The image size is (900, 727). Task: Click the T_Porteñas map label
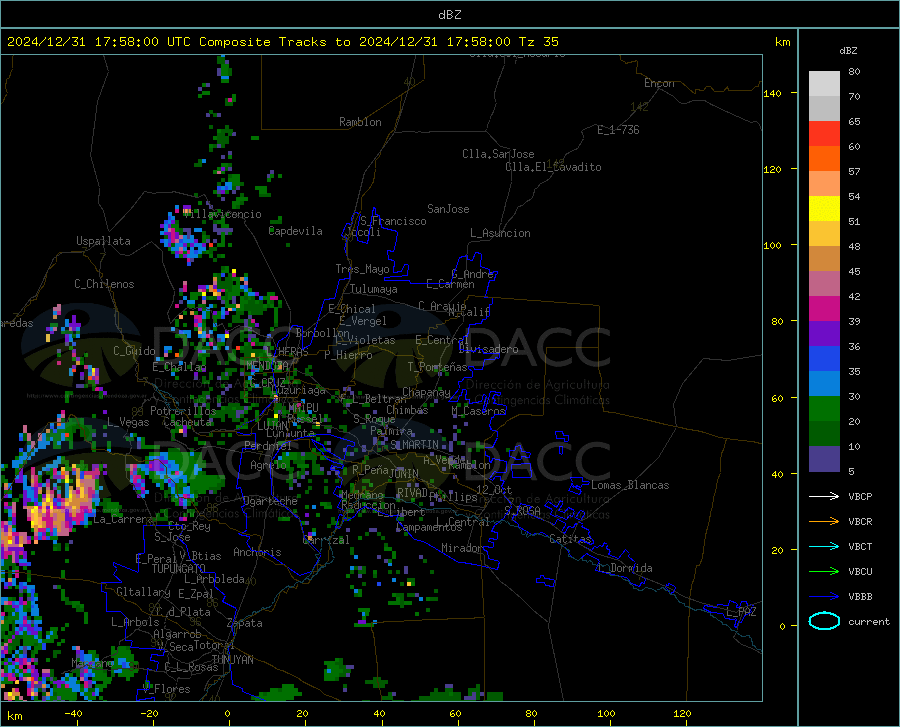(437, 367)
